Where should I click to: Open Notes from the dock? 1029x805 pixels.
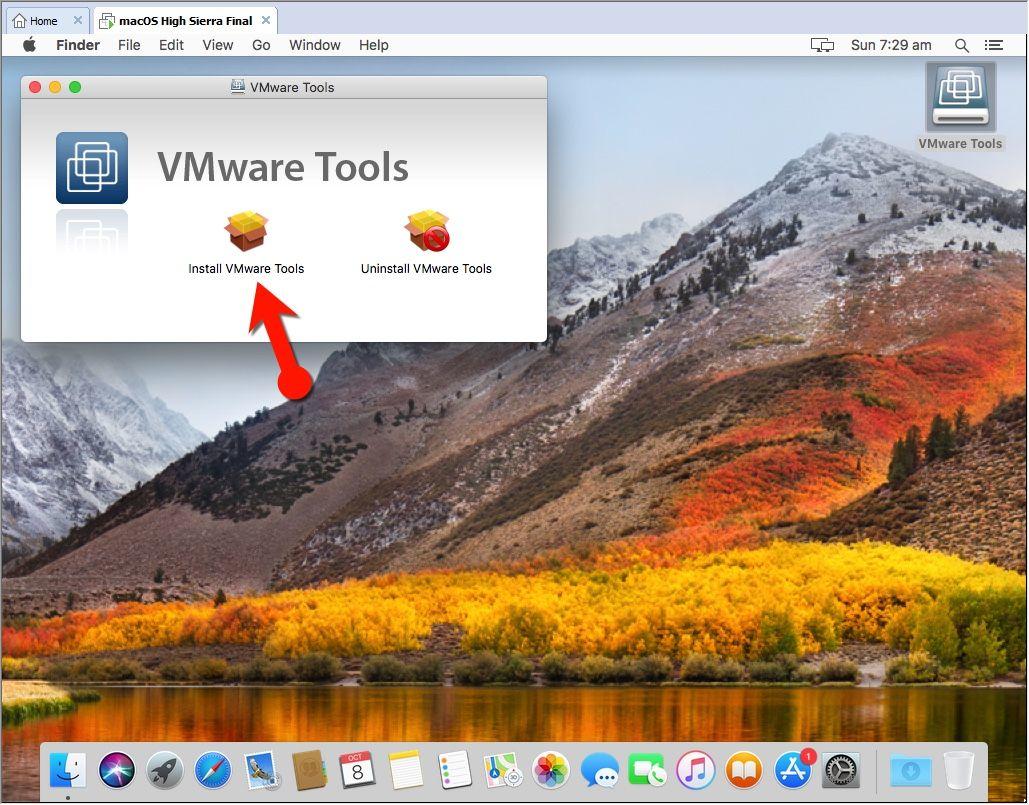[406, 770]
